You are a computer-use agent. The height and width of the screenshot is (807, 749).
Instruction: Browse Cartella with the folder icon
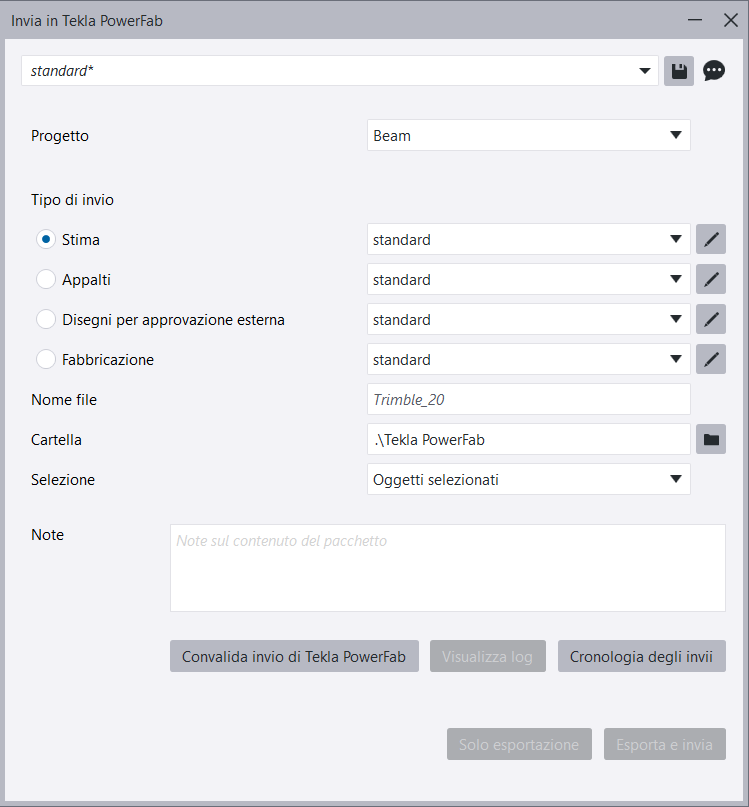tap(711, 439)
